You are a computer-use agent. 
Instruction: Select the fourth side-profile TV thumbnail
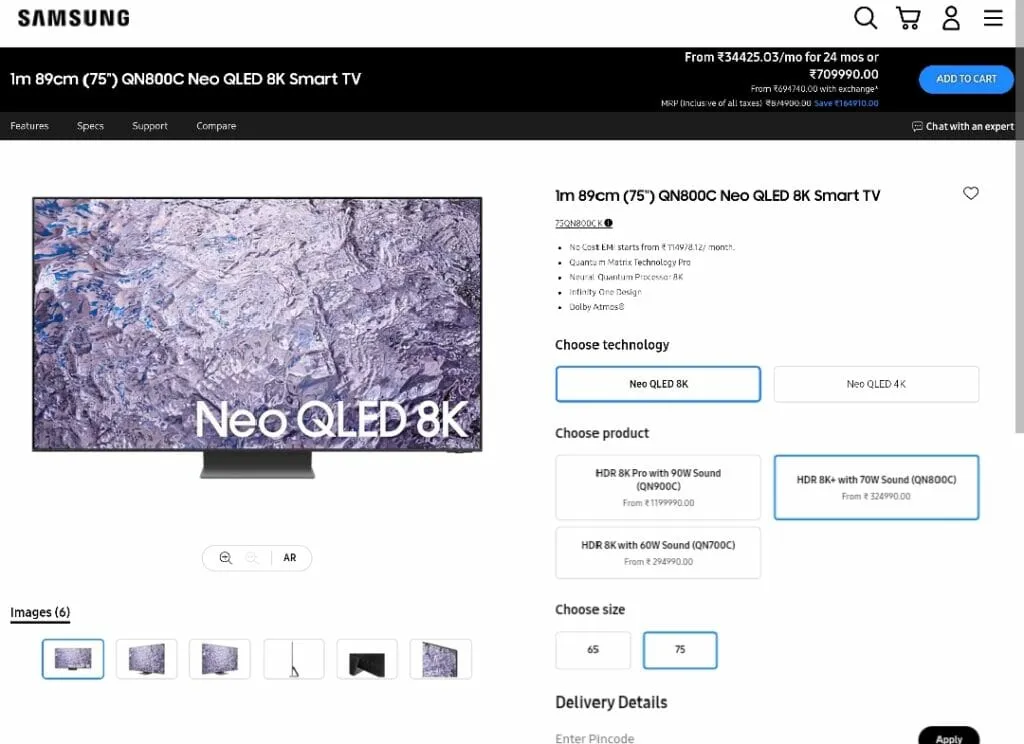point(294,659)
